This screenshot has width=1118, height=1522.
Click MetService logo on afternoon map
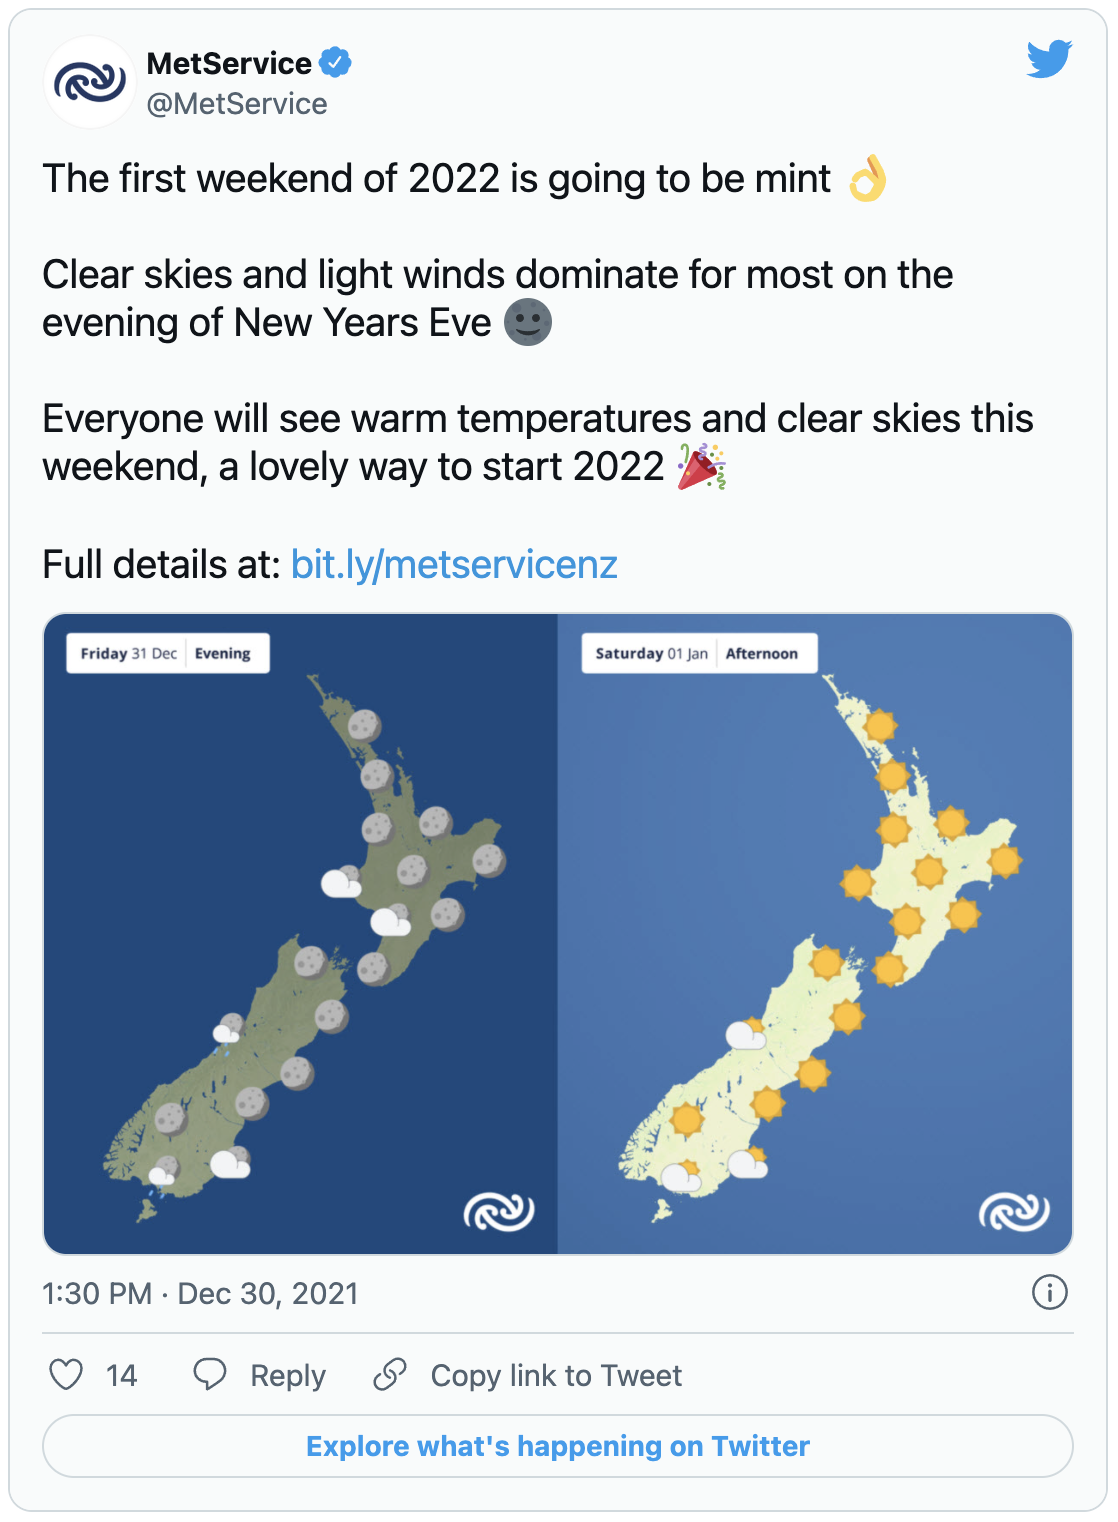pos(1014,1211)
